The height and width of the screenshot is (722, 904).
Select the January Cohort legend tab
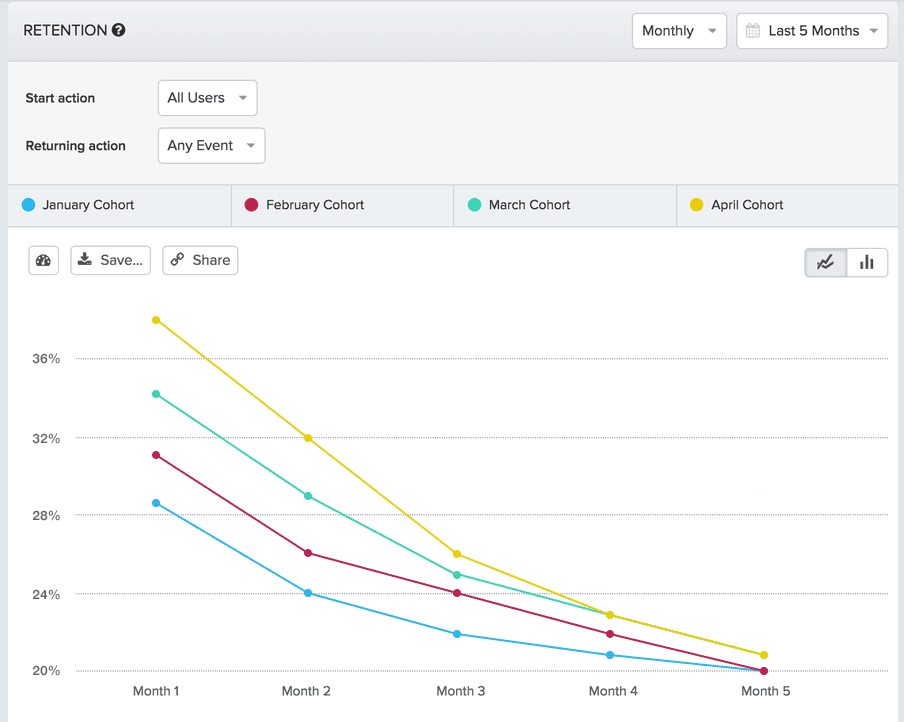(119, 205)
